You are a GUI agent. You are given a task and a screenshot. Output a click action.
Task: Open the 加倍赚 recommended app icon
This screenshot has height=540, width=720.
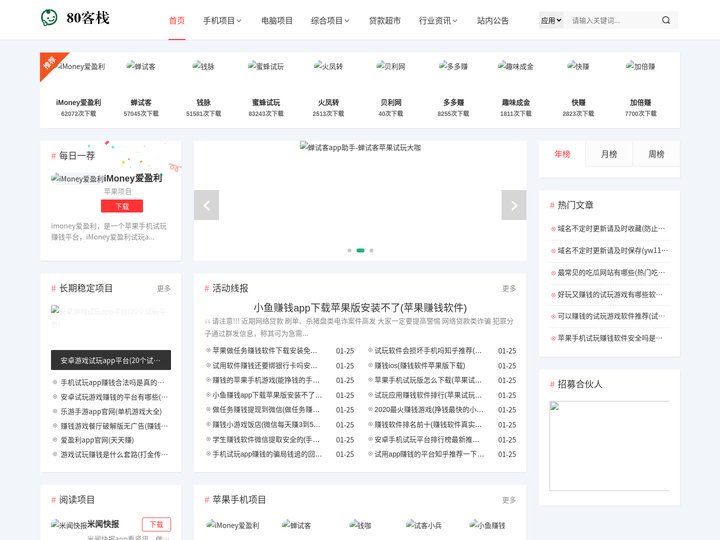click(641, 67)
